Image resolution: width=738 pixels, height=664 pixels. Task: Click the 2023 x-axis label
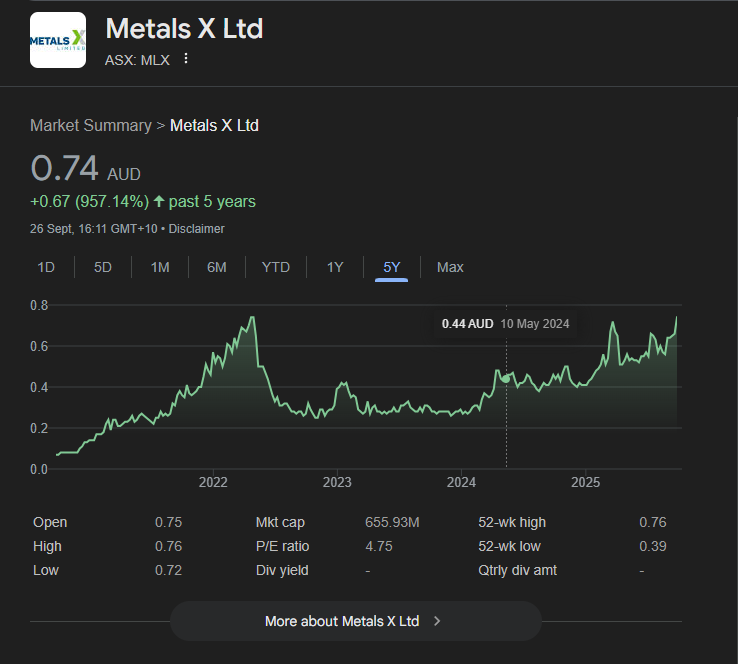tap(337, 482)
